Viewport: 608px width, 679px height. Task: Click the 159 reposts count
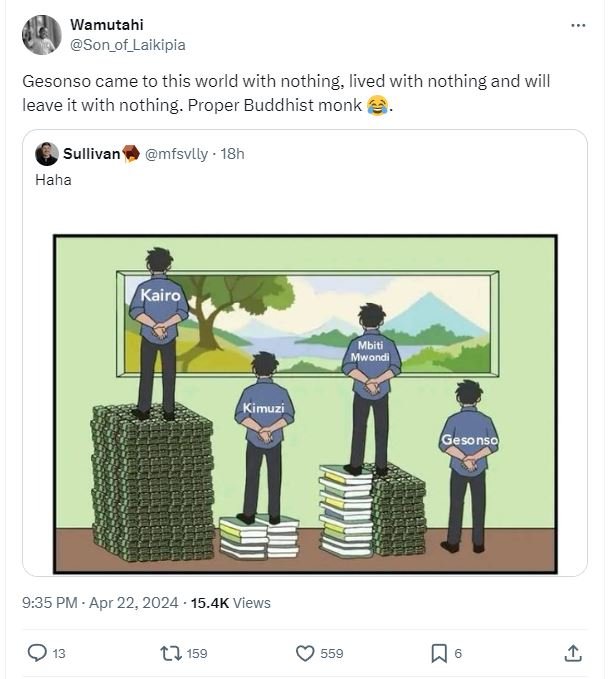[197, 653]
